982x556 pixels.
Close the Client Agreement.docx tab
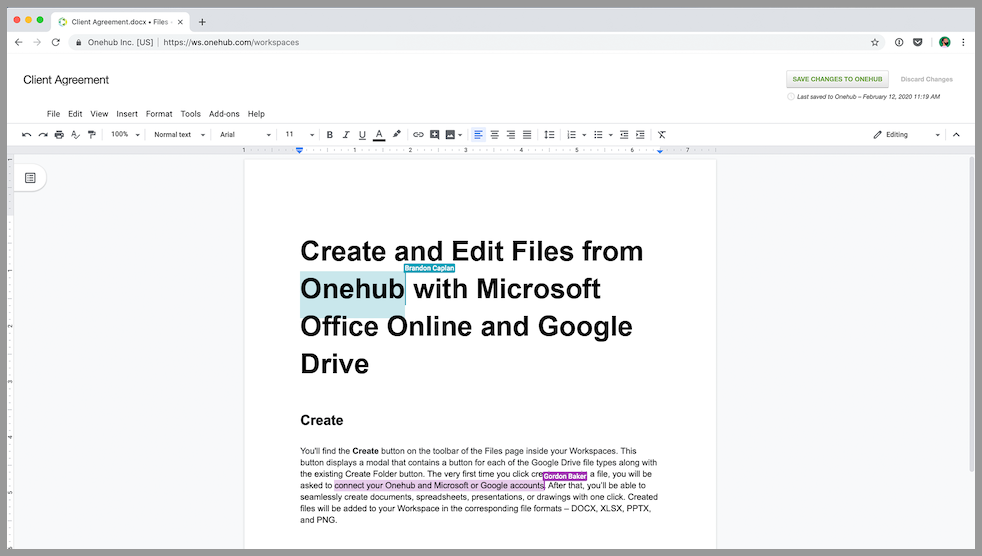tap(180, 22)
